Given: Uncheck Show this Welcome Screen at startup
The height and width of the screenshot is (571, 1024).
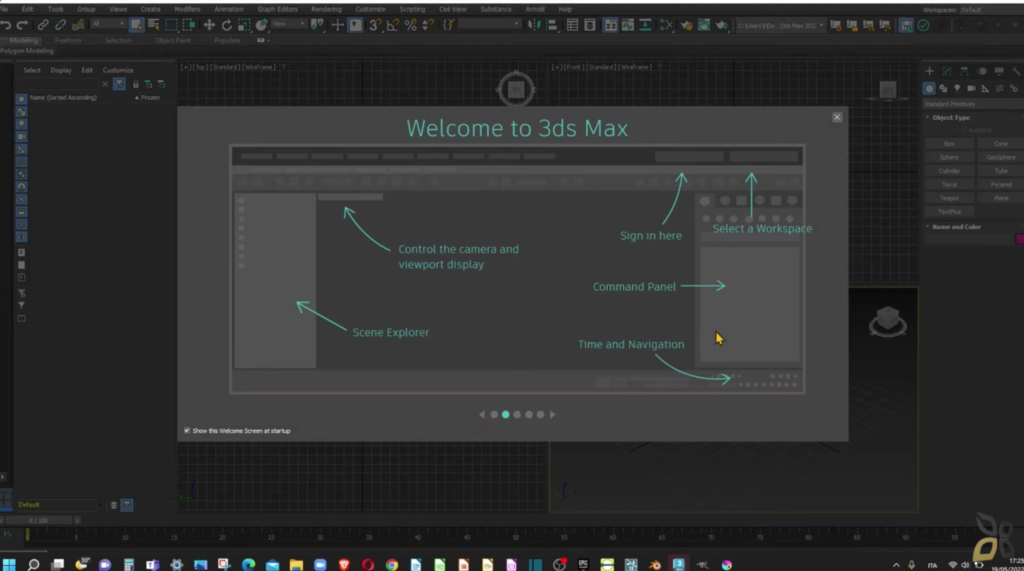Looking at the screenshot, I should (x=187, y=431).
